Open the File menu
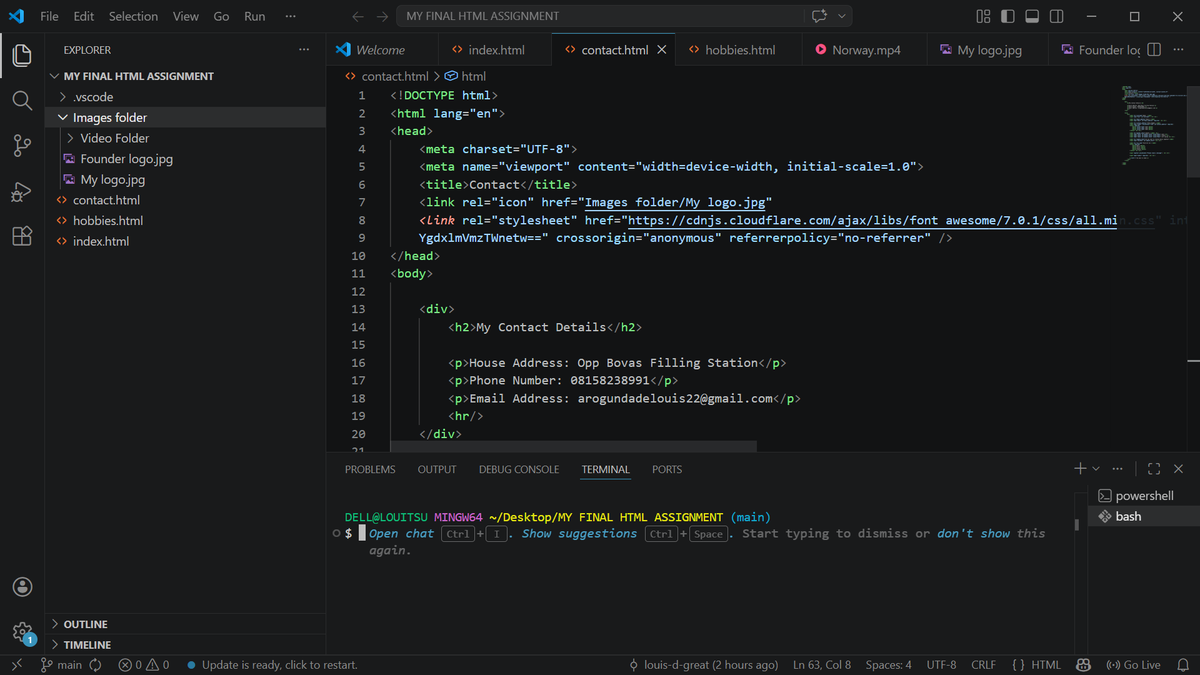 tap(49, 16)
